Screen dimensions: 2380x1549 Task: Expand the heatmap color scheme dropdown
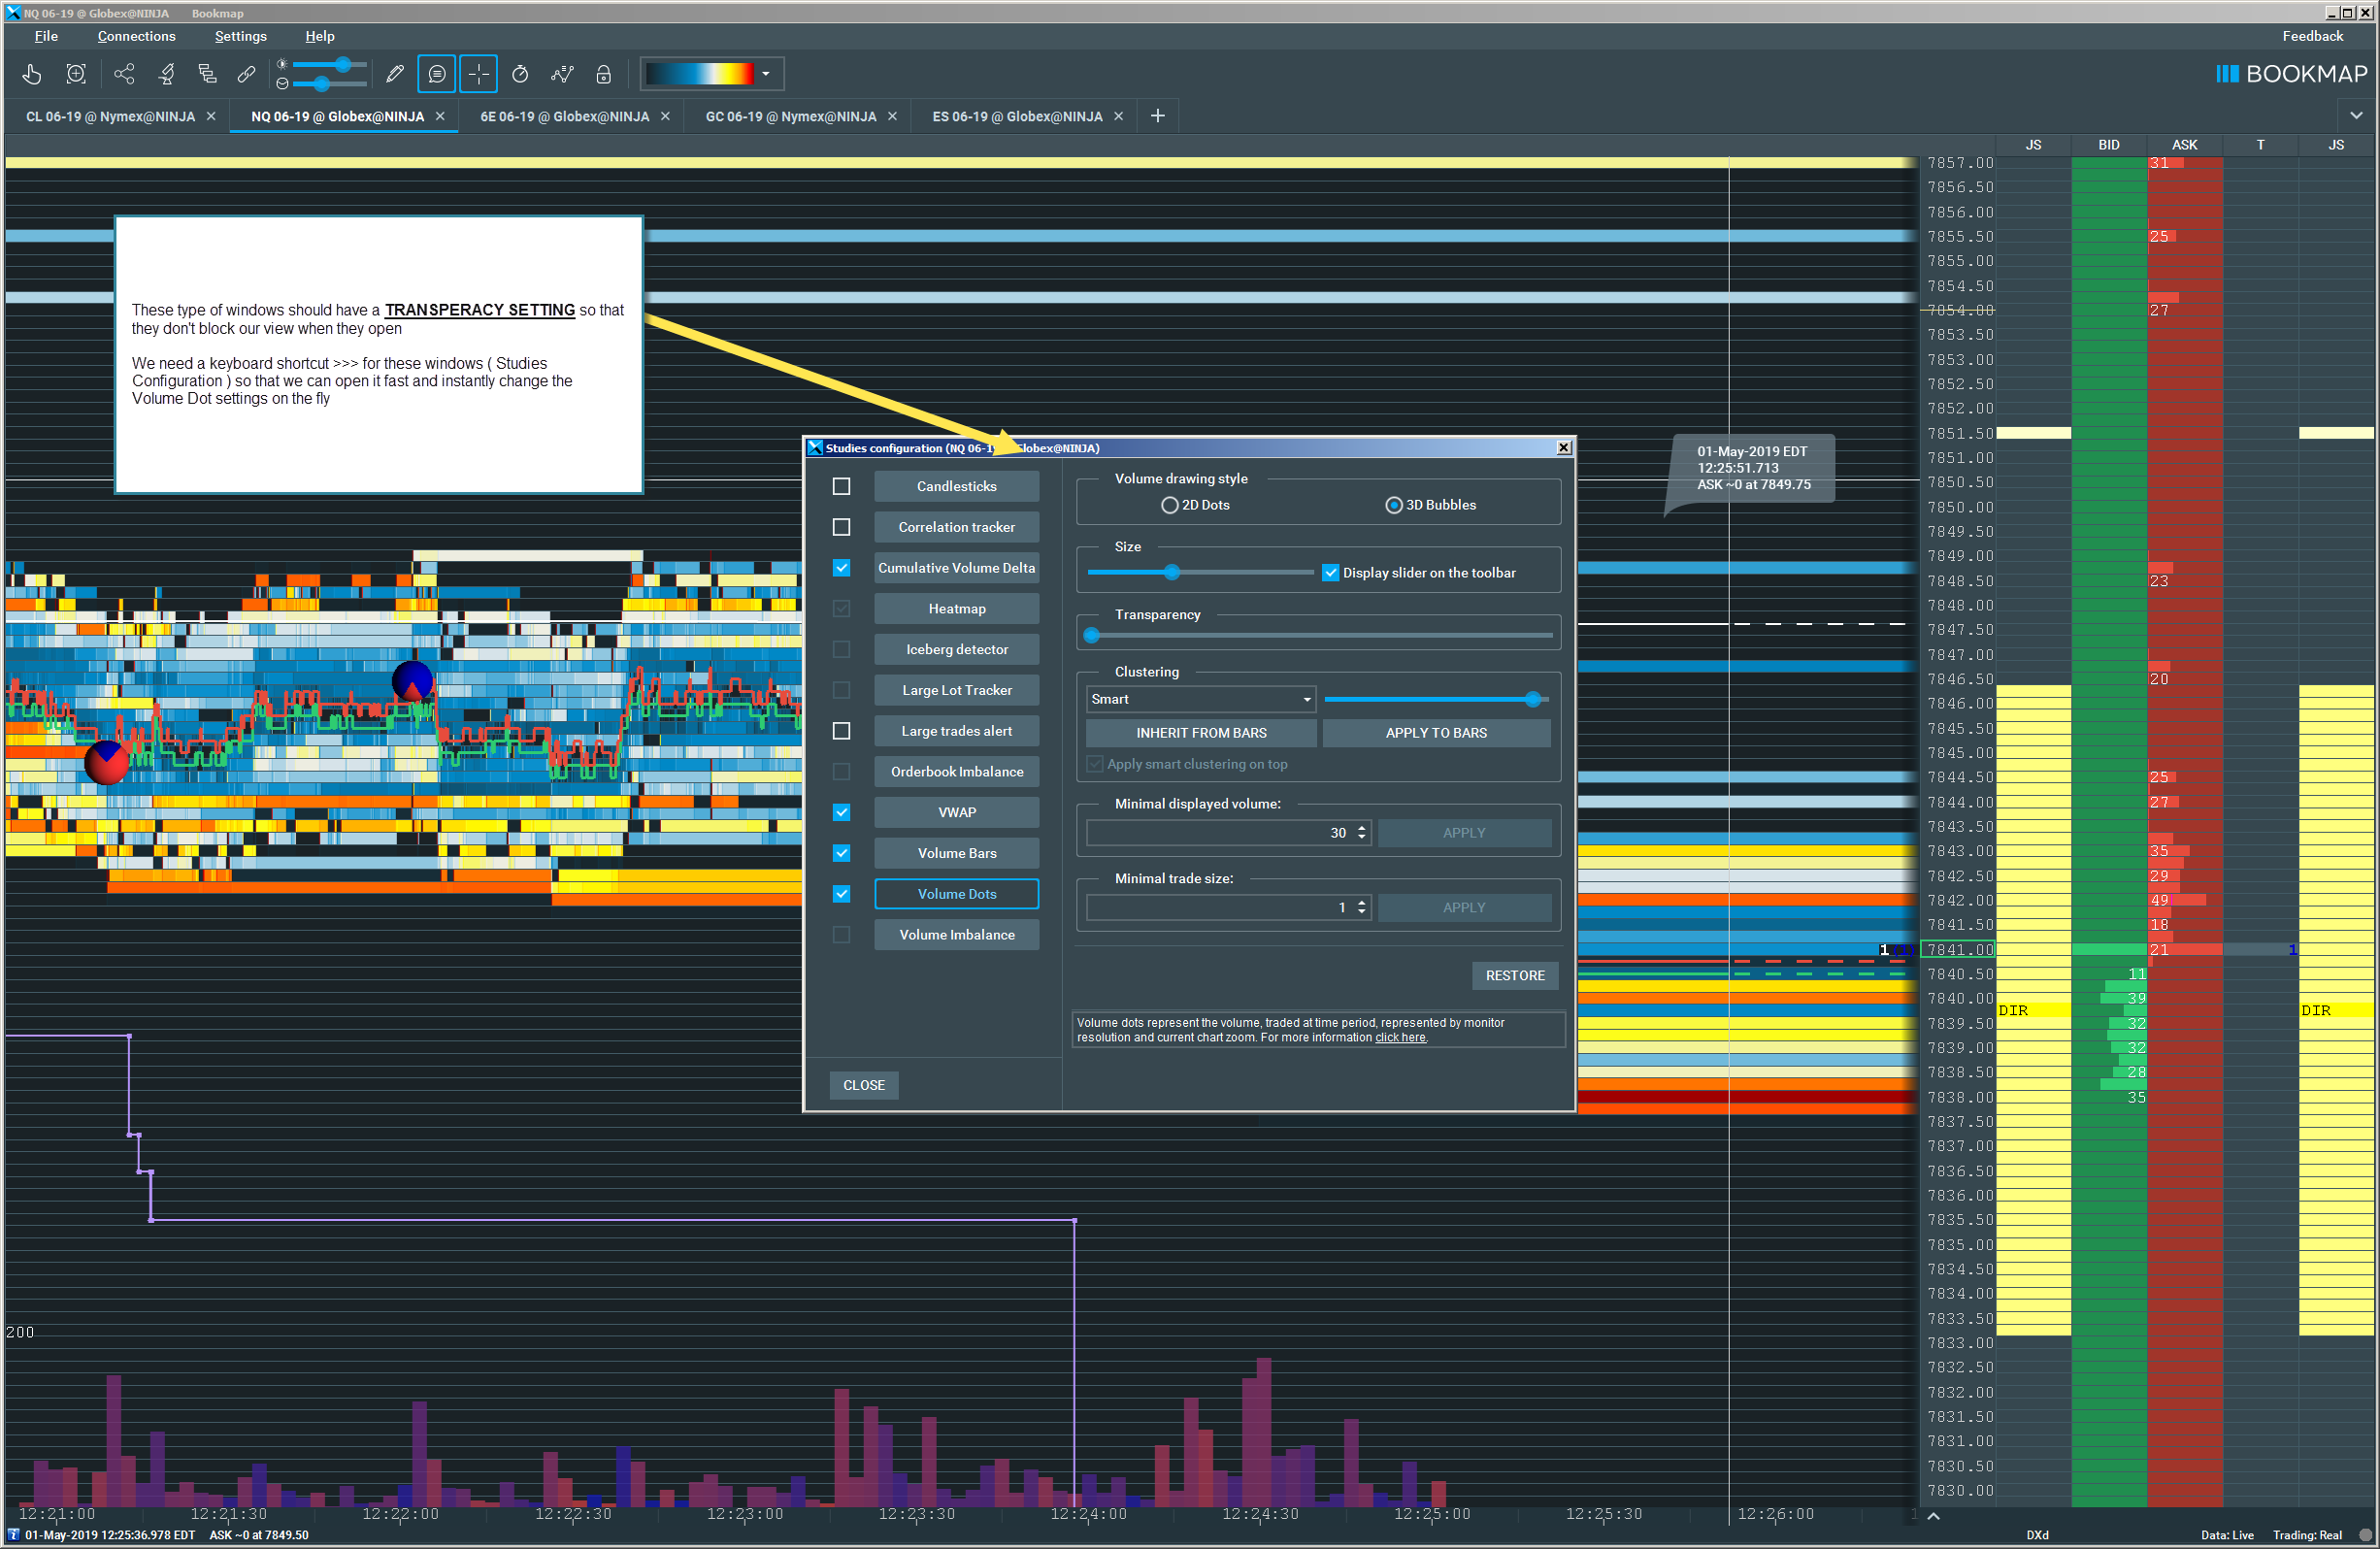pyautogui.click(x=766, y=74)
